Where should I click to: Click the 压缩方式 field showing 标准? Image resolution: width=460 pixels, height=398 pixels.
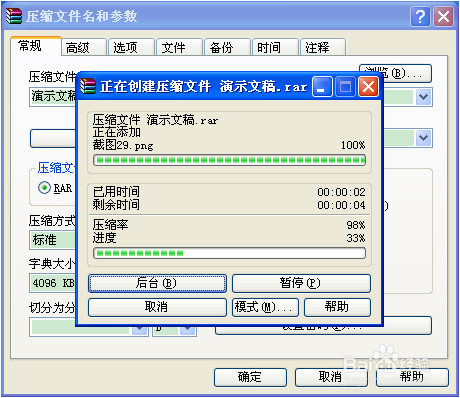tap(53, 240)
